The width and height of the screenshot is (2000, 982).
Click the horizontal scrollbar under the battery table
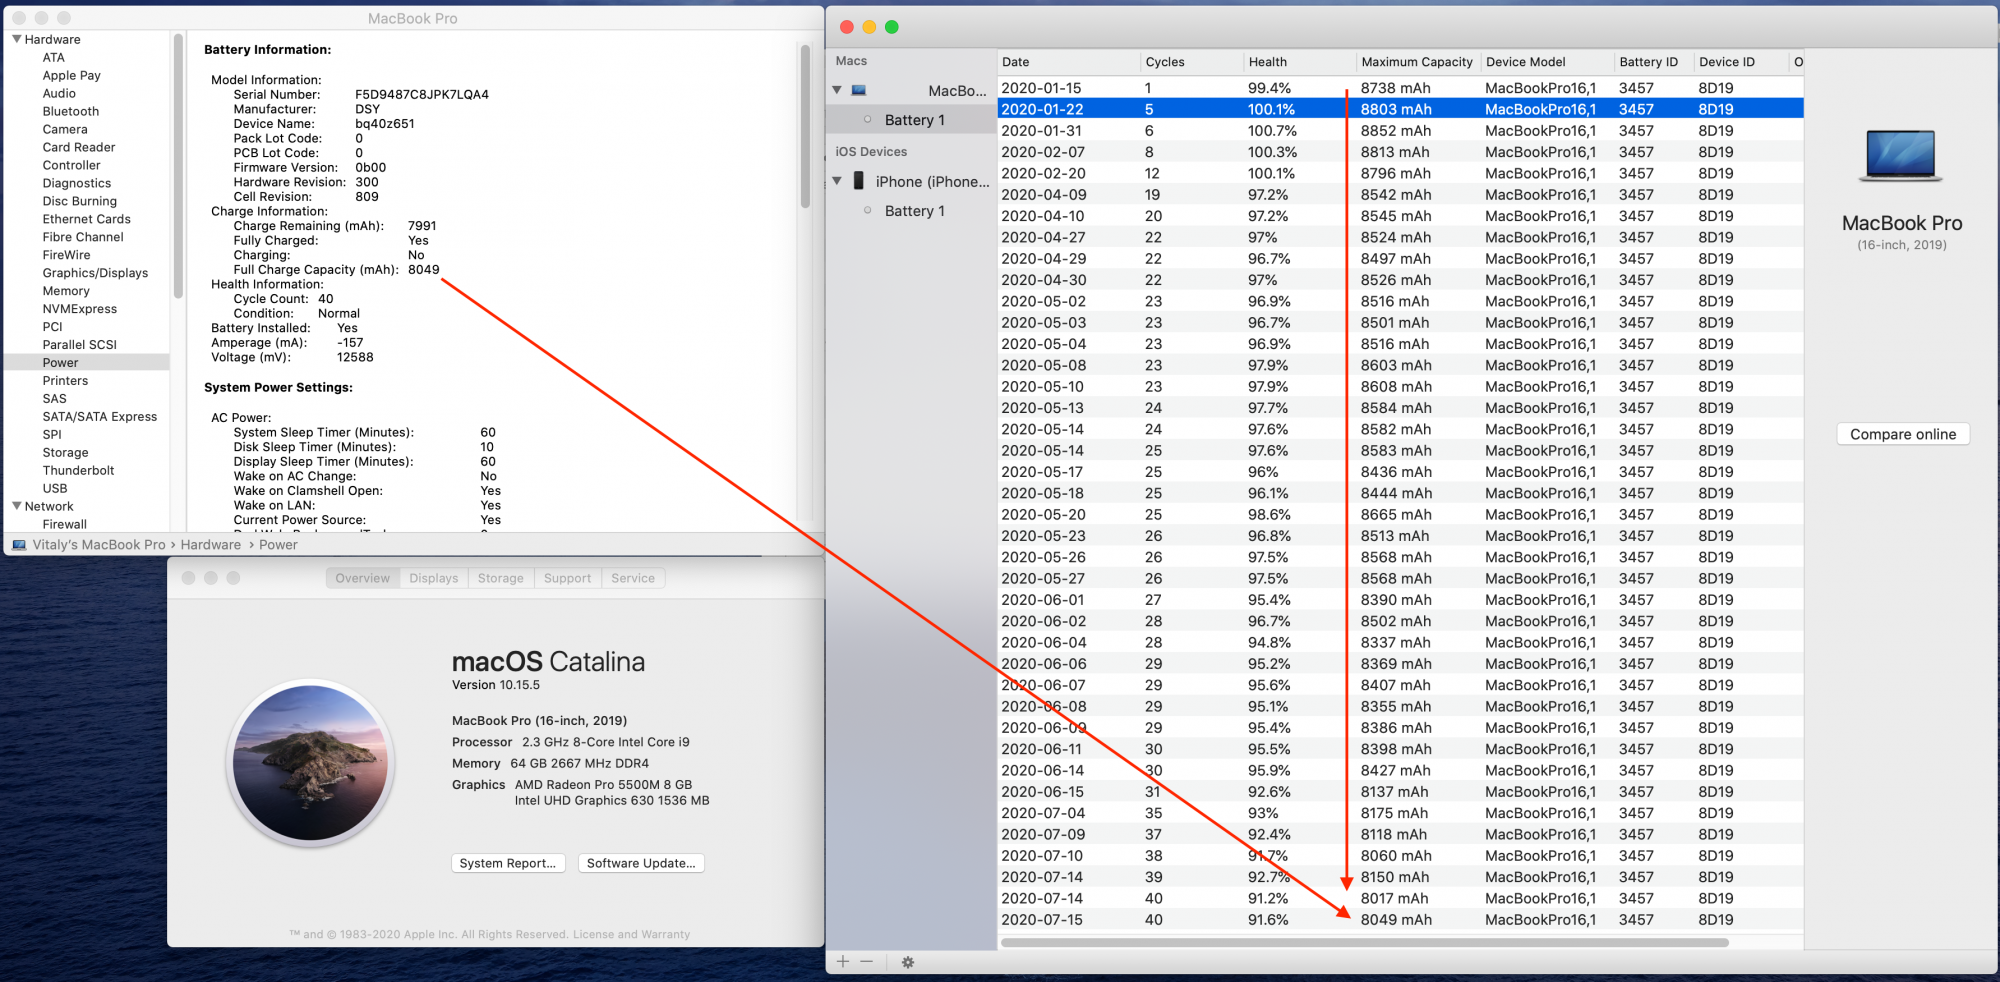click(x=1365, y=942)
